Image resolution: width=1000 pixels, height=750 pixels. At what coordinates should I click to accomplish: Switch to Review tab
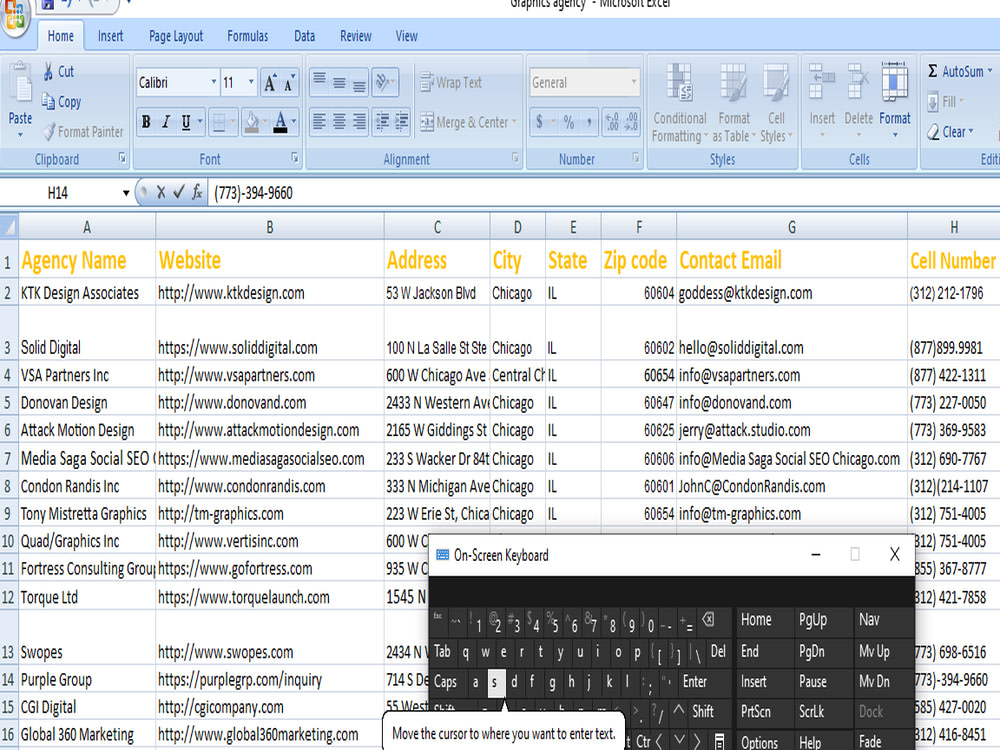coord(355,36)
